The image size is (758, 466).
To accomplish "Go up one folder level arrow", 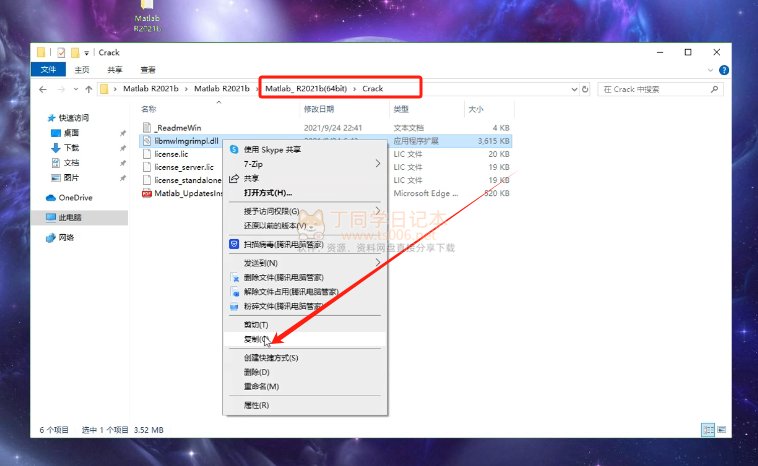I will coord(88,89).
